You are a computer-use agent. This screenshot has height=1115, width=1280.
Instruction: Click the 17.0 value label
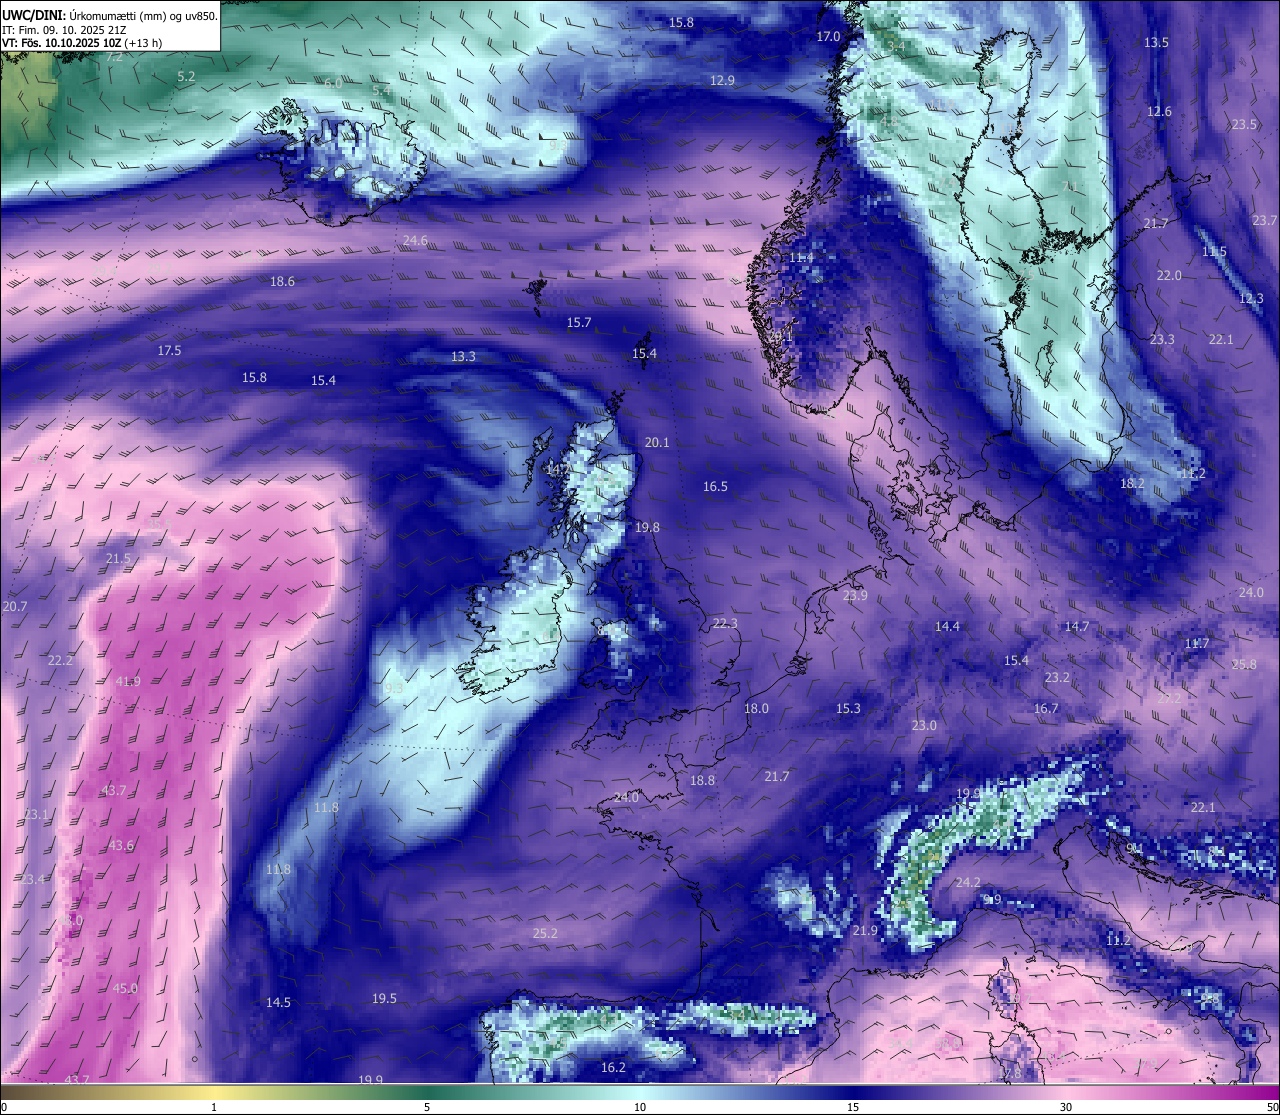tap(829, 36)
